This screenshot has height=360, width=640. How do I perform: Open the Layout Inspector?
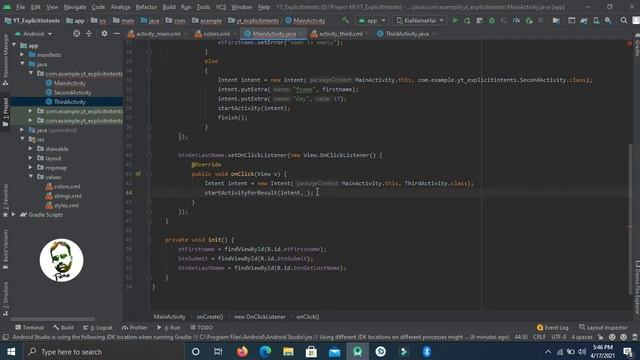coord(603,327)
